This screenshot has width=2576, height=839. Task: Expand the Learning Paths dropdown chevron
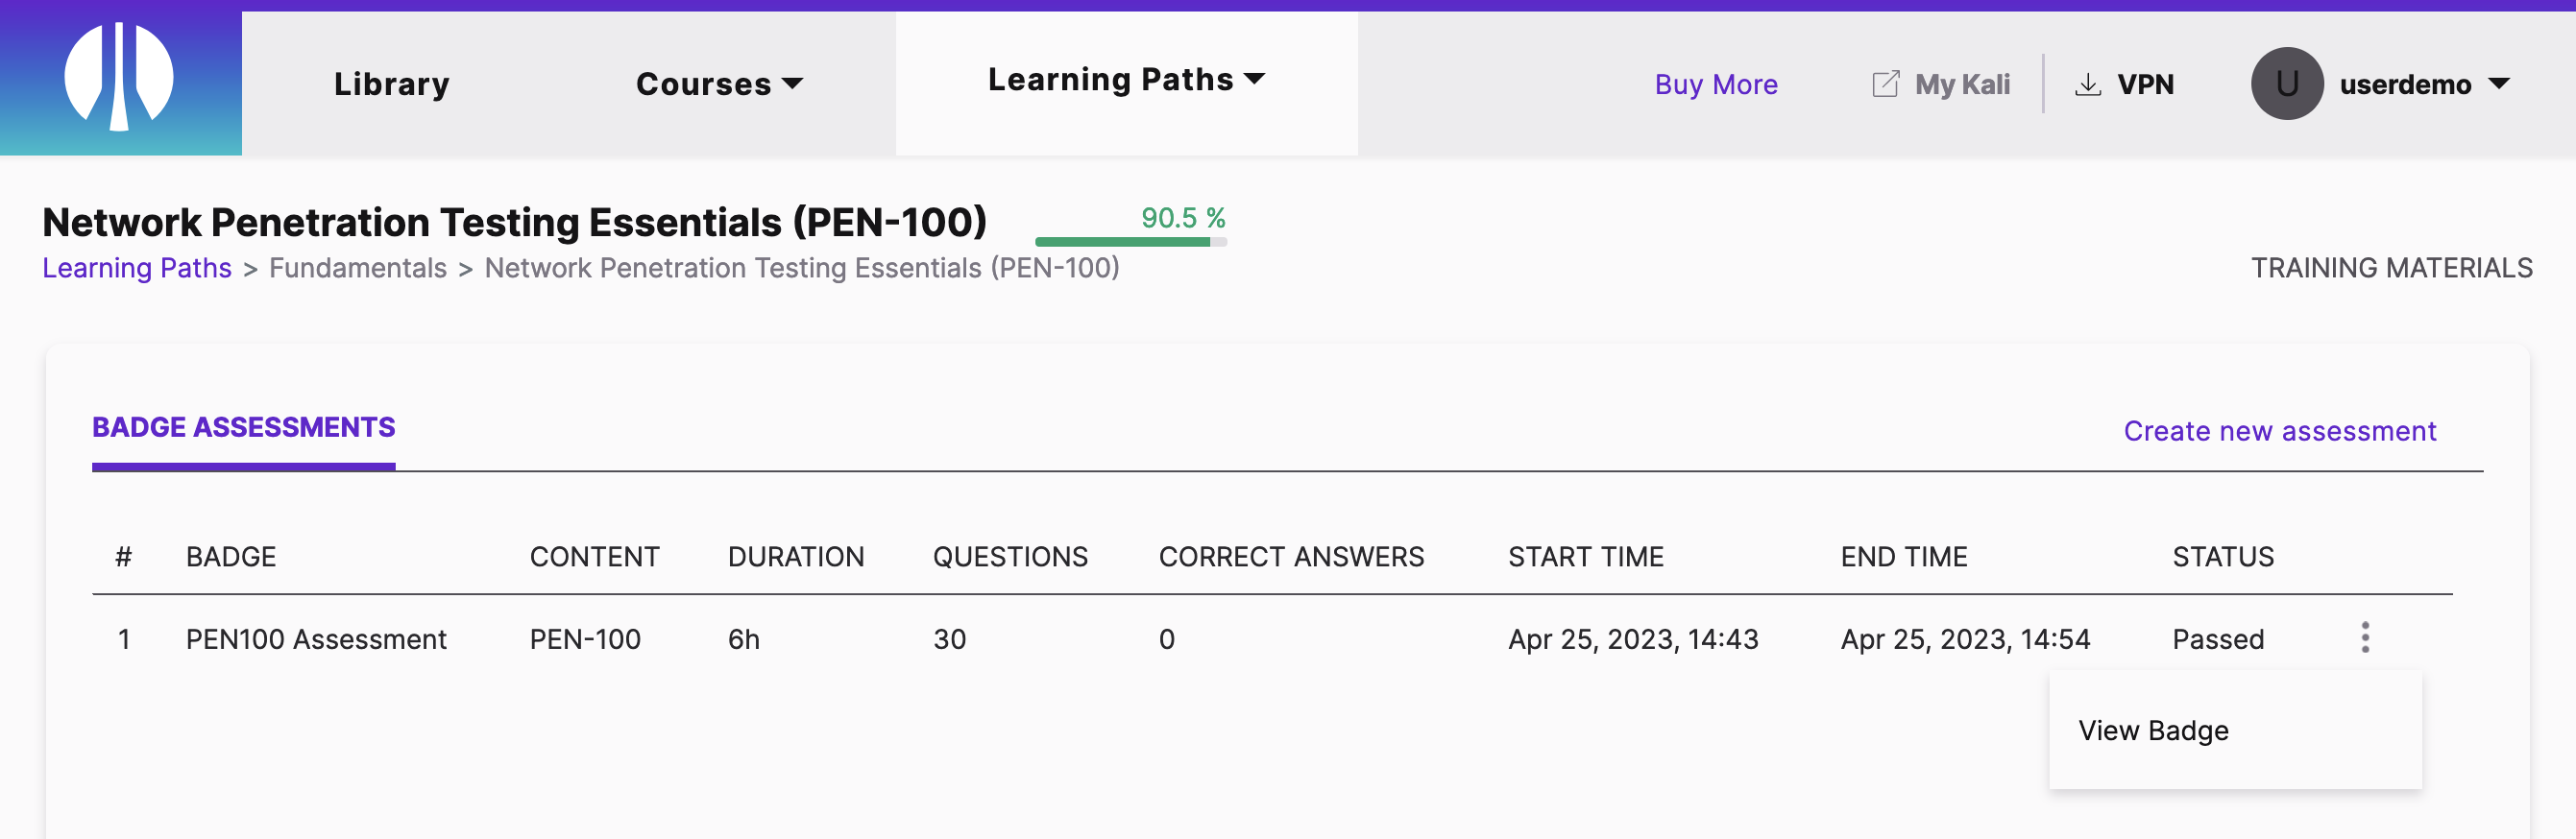1254,78
